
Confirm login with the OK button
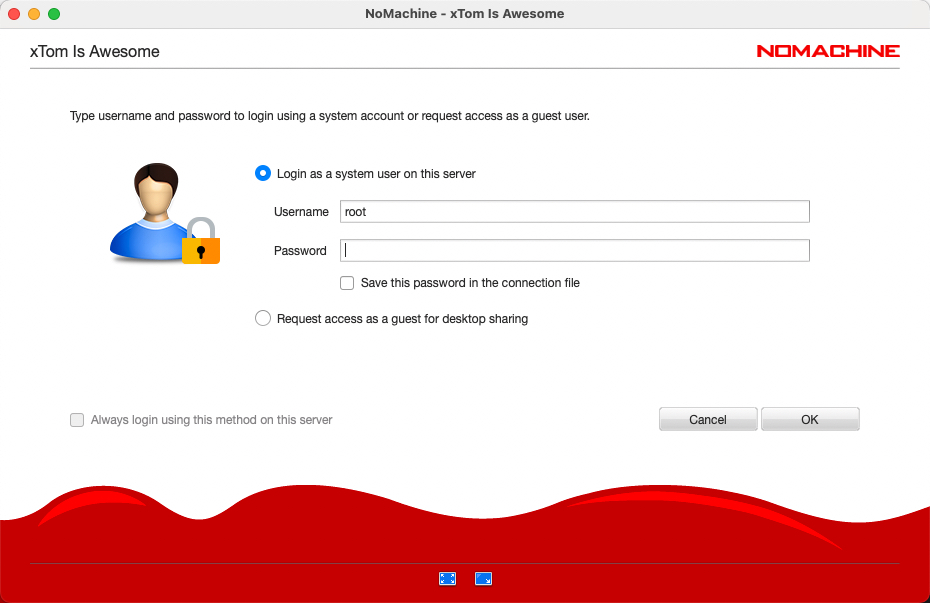coord(810,419)
